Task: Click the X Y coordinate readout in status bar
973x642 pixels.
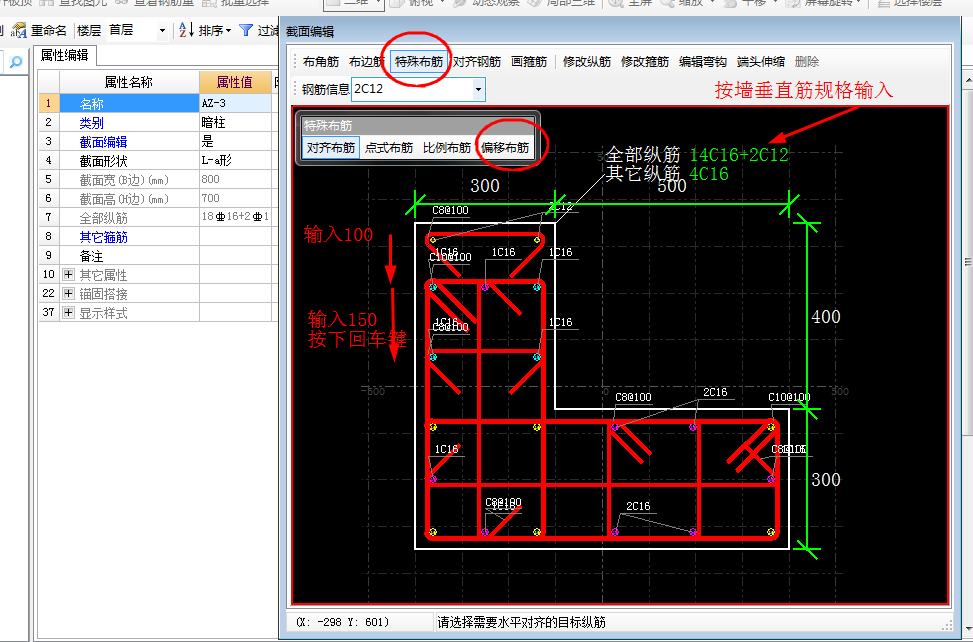Action: (342, 622)
